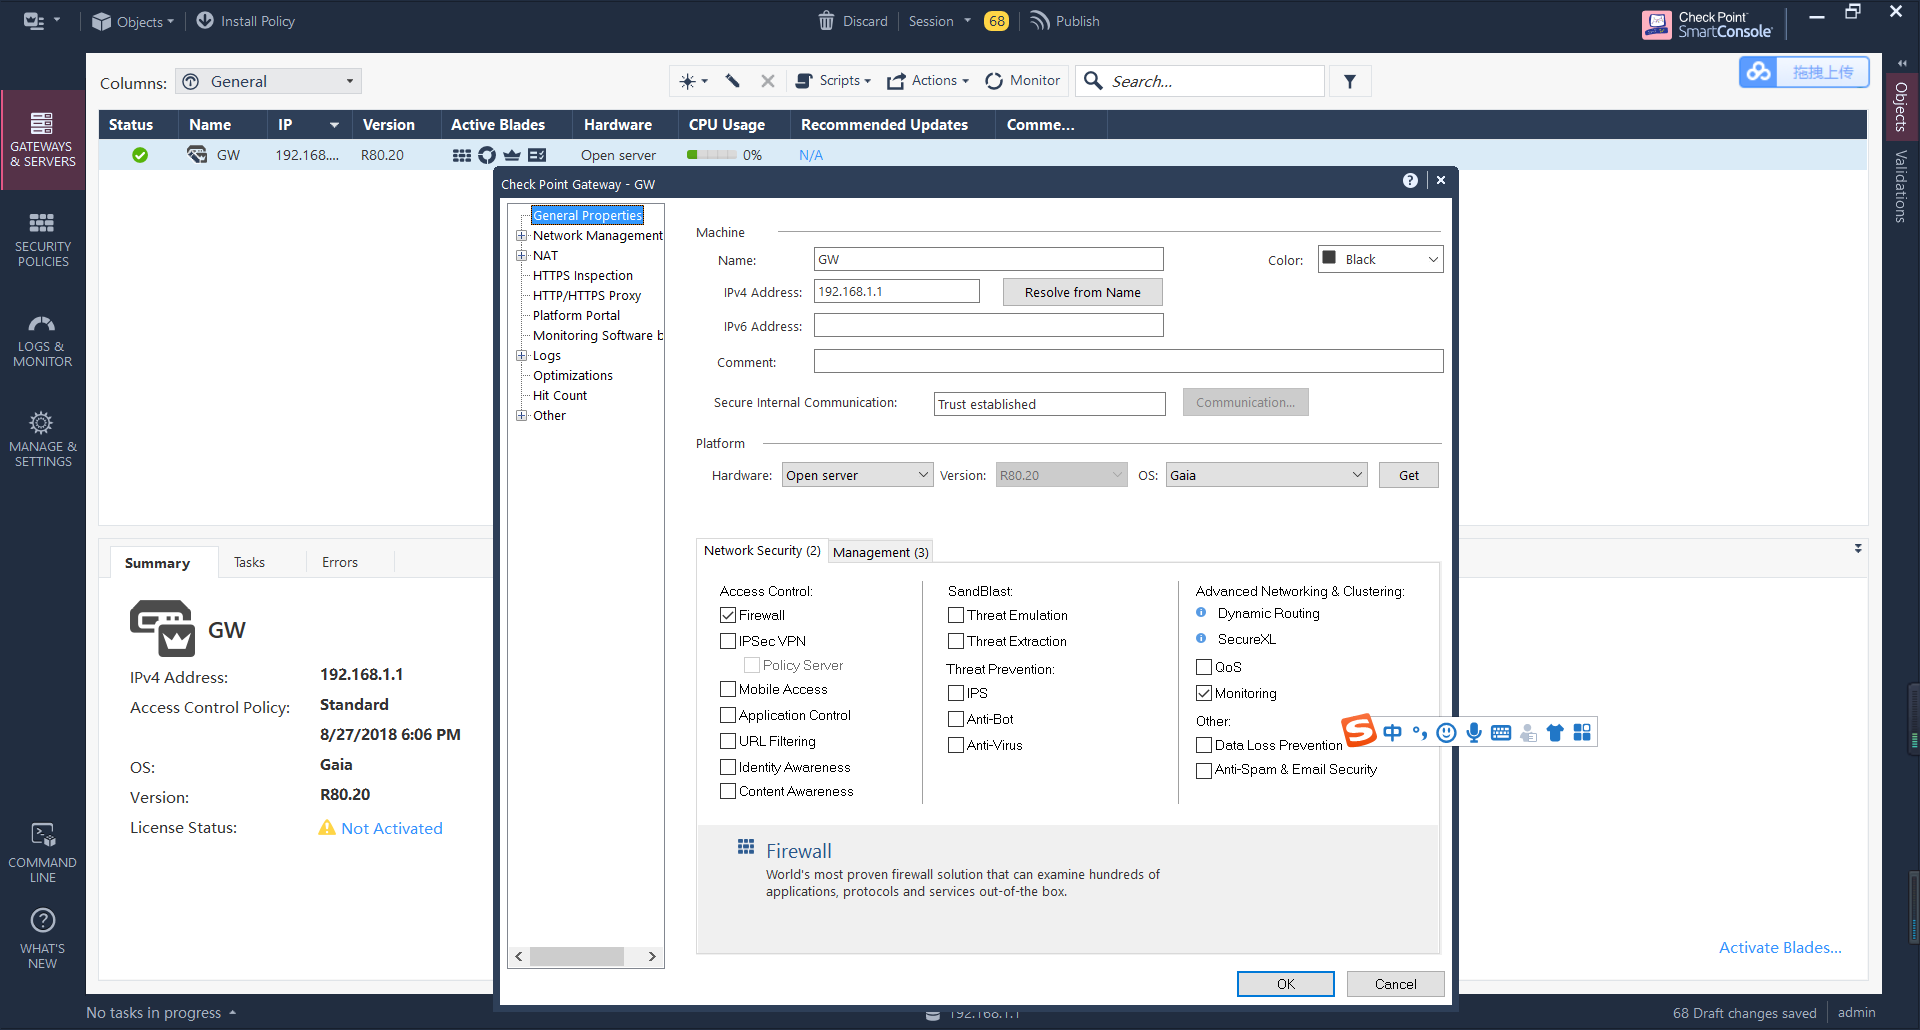Open the Command Line tool
1920x1030 pixels.
click(42, 853)
